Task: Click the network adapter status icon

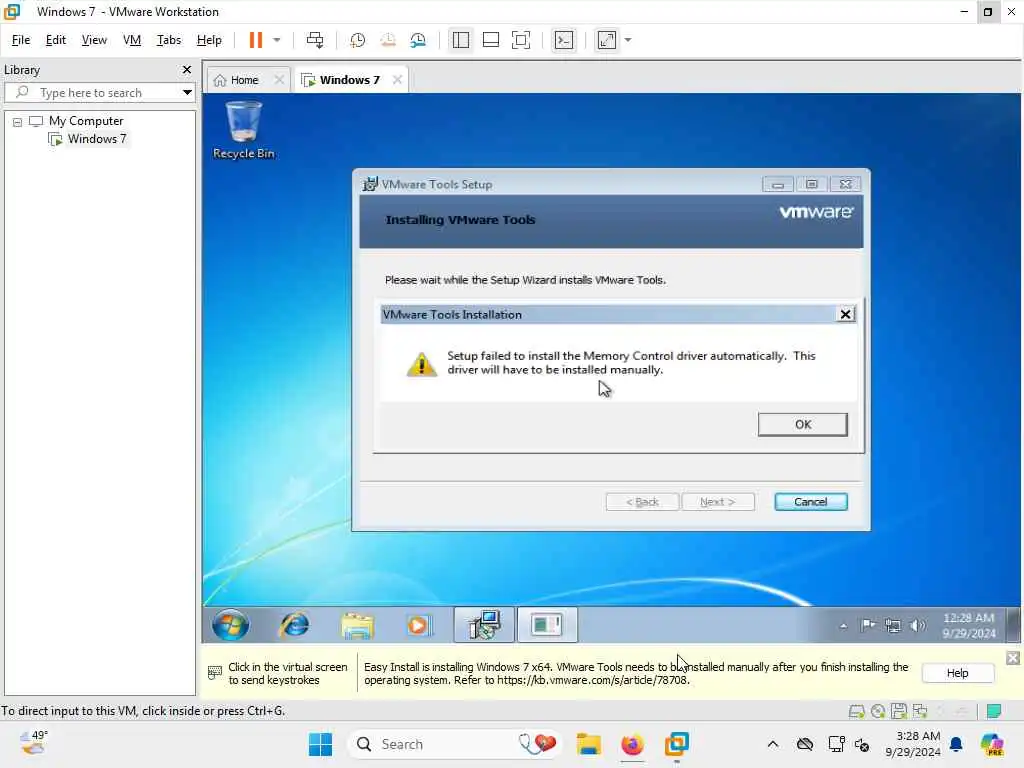Action: pyautogui.click(x=920, y=711)
